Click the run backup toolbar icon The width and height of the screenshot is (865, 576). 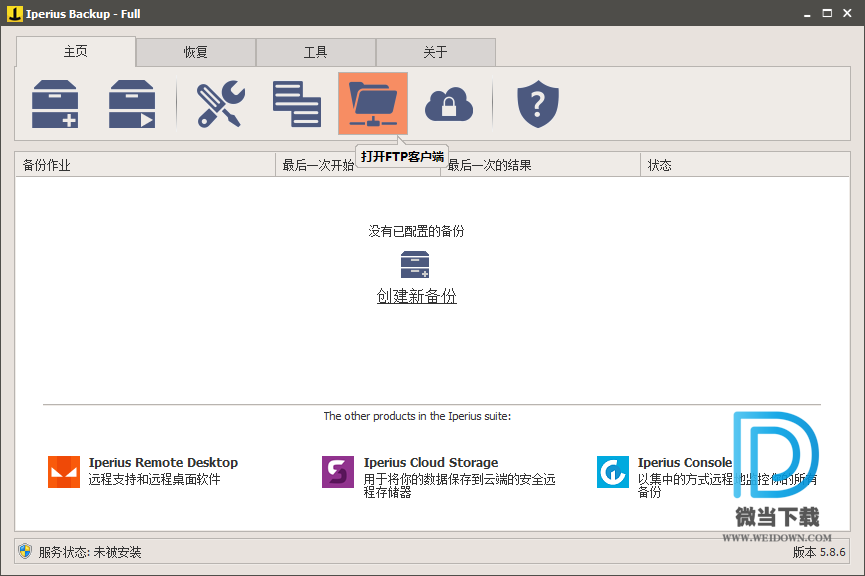tap(132, 104)
